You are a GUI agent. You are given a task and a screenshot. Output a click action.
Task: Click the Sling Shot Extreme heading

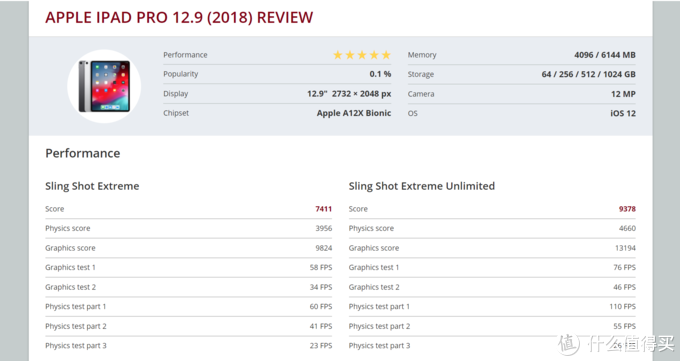[92, 186]
